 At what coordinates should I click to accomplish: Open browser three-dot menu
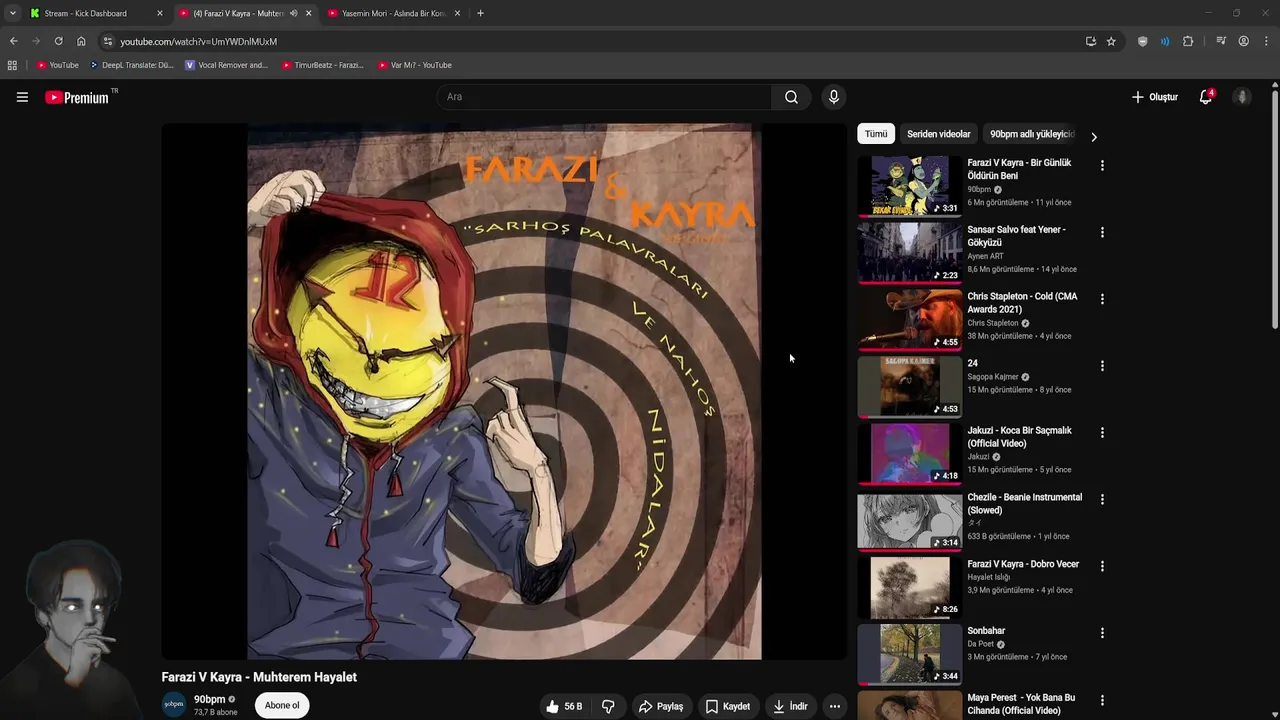coord(1266,41)
